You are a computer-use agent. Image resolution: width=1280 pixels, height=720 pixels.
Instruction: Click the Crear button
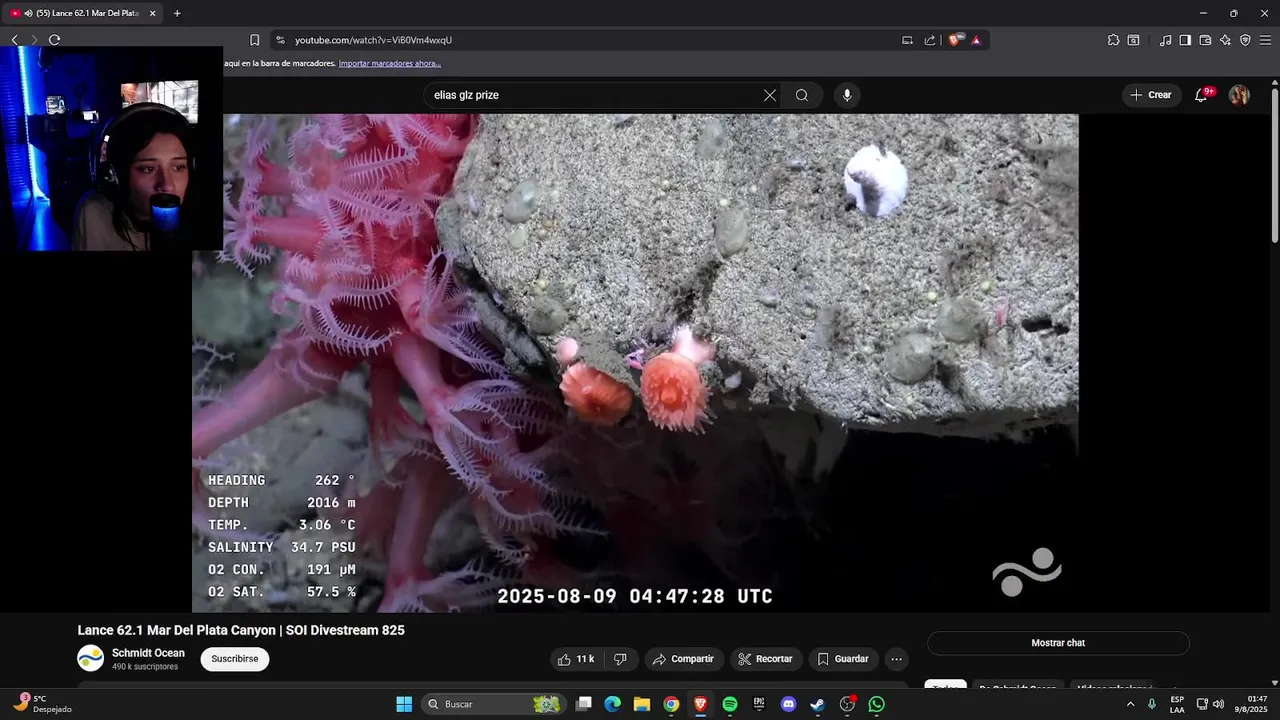[x=1150, y=95]
